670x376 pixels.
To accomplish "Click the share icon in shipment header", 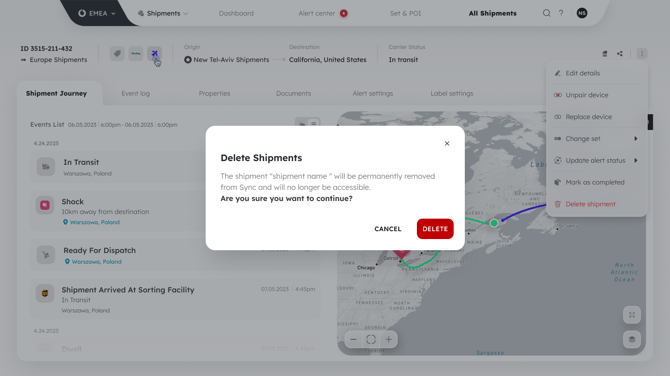I will coord(620,54).
